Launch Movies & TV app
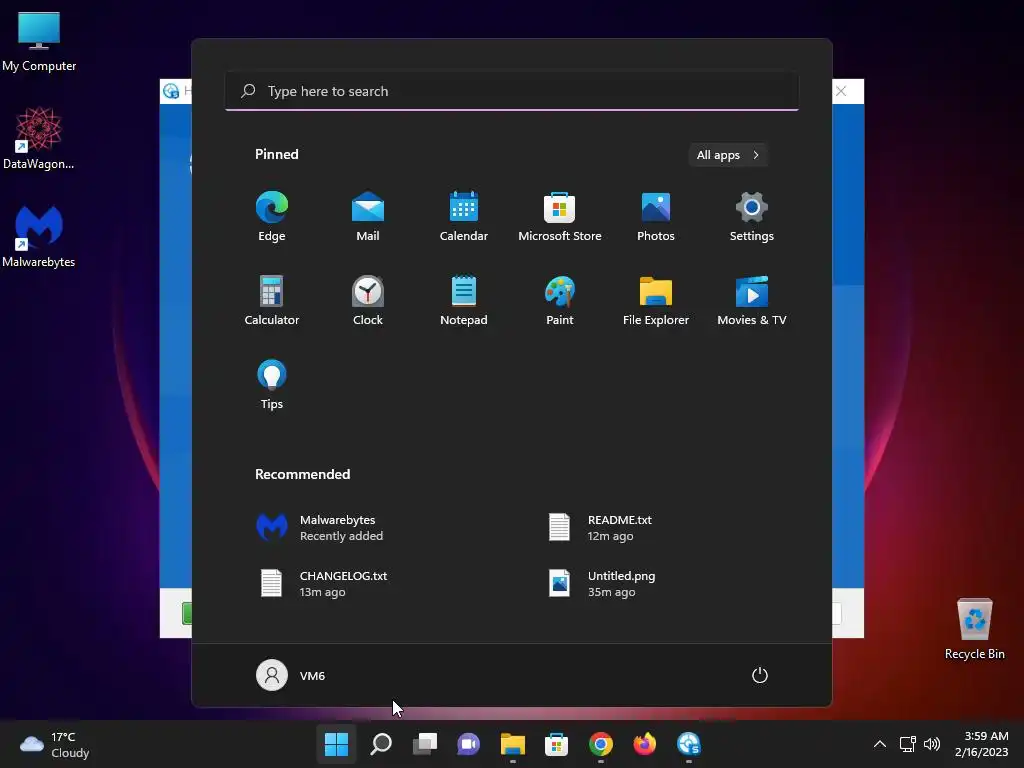This screenshot has width=1024, height=768. click(752, 300)
